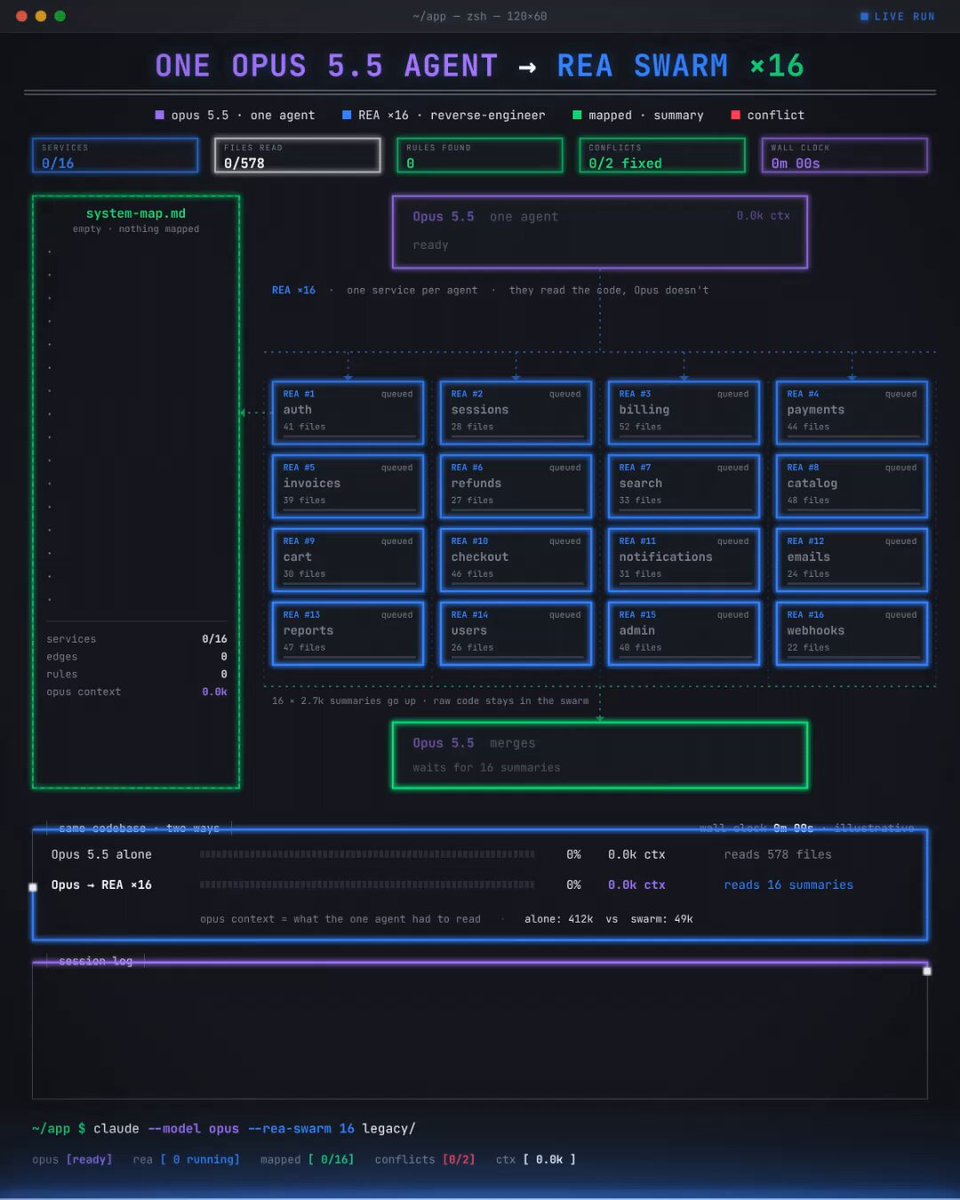This screenshot has width=960, height=1200.
Task: Select the conflicts [0/2] status bar entry
Action: click(425, 1160)
